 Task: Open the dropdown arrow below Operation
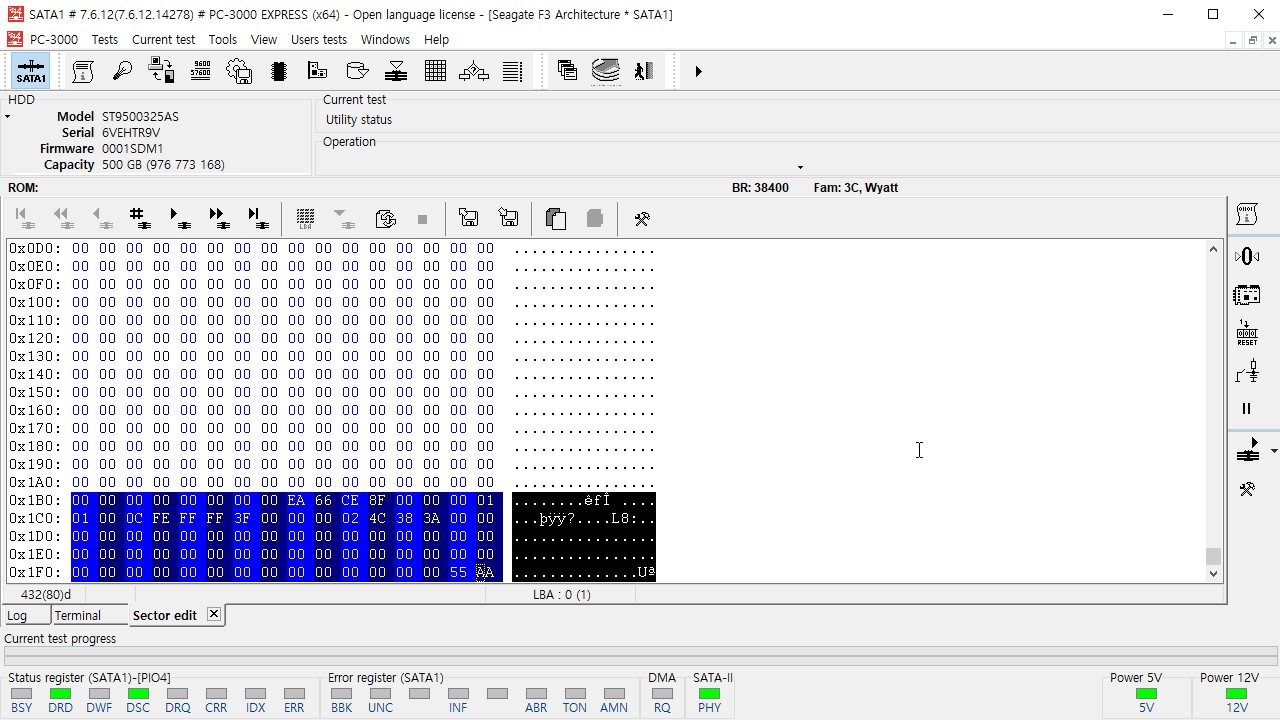click(x=799, y=167)
